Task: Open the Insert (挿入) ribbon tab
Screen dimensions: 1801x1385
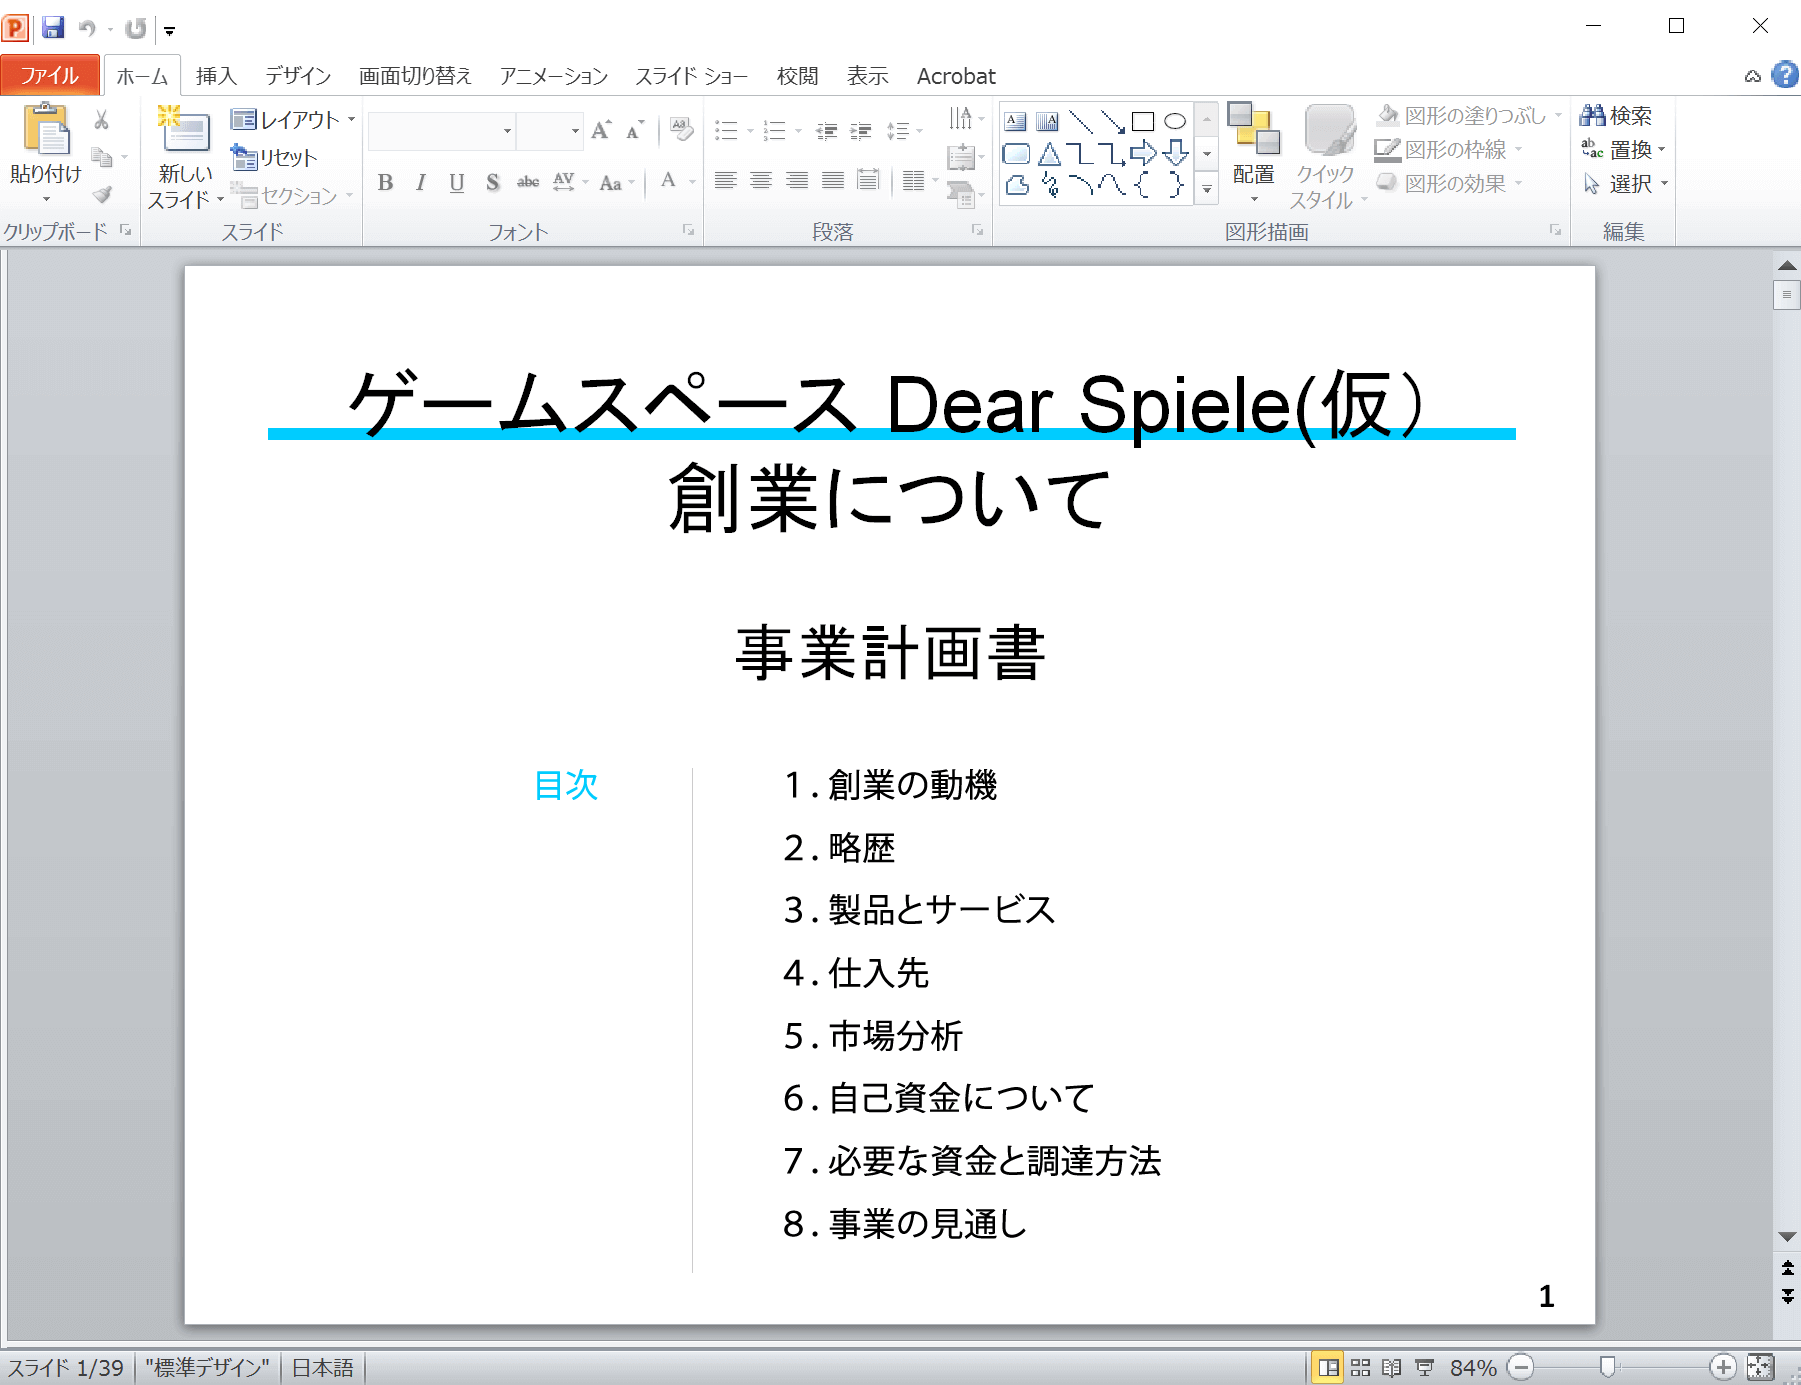Action: 215,76
